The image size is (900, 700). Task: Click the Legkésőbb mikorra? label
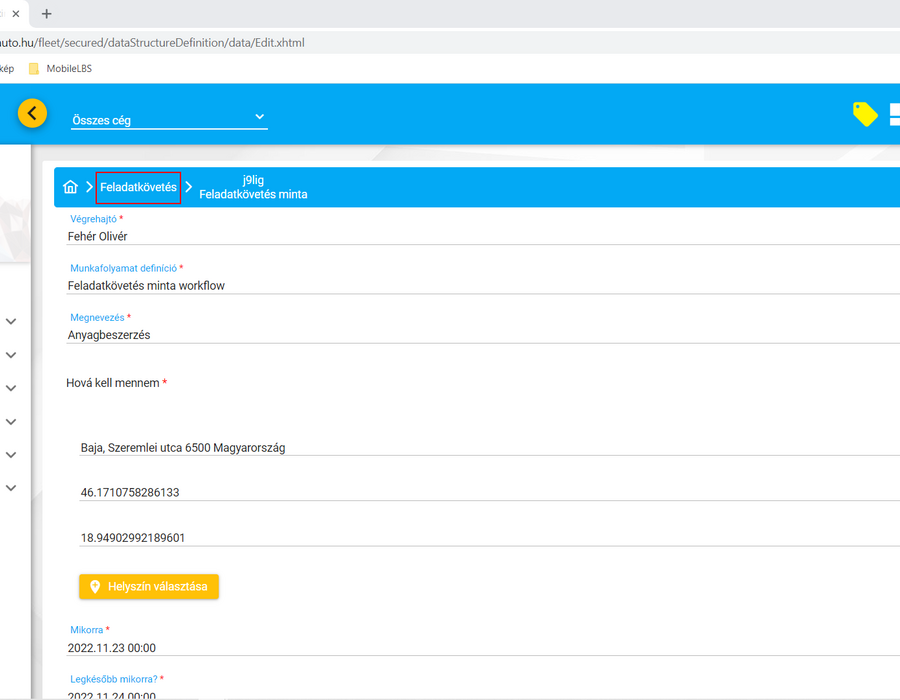click(114, 679)
